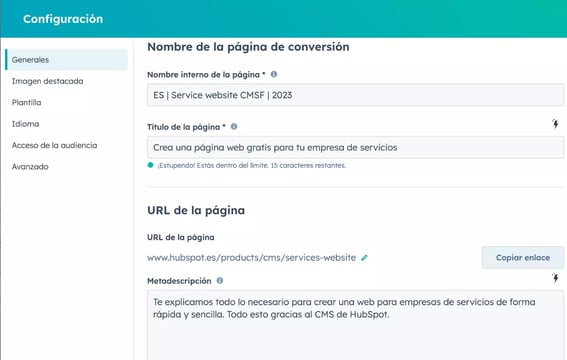Open the Avanzado settings section
The height and width of the screenshot is (360, 567).
click(x=30, y=167)
